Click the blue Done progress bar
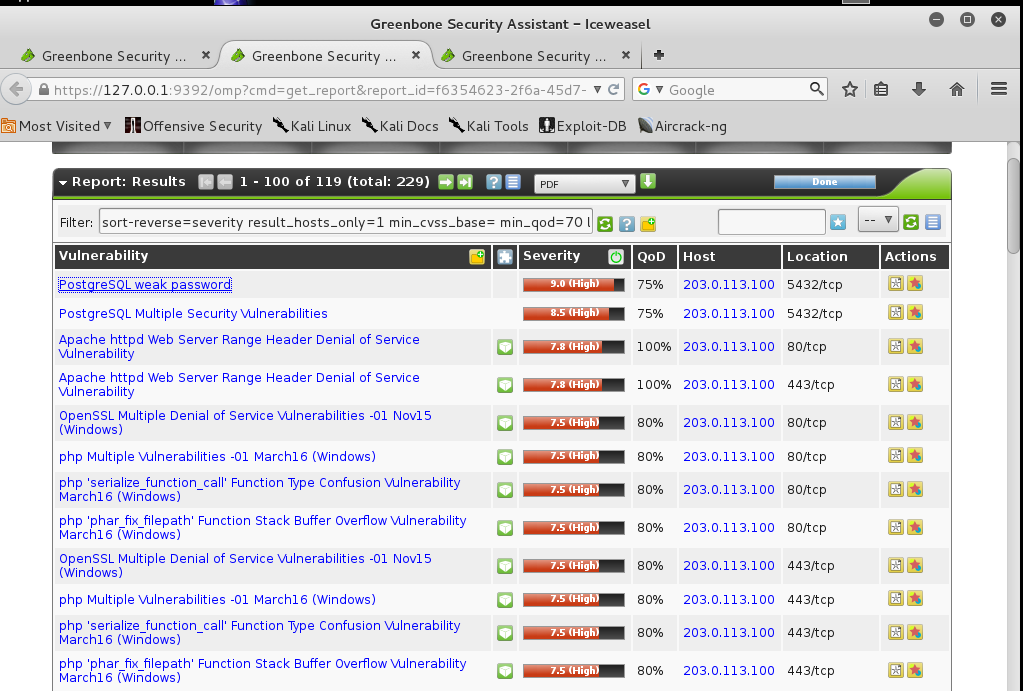 [x=825, y=182]
